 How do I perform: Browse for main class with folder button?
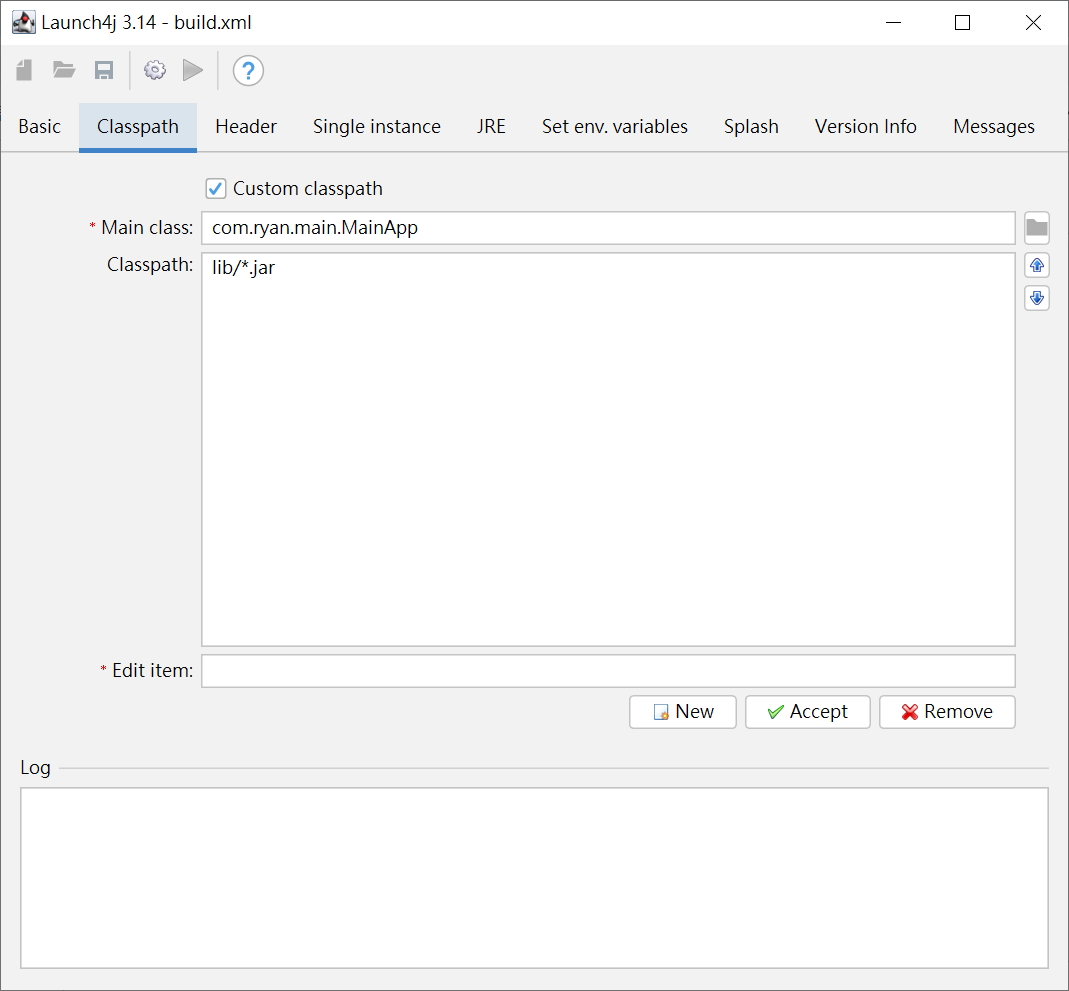pyautogui.click(x=1036, y=228)
